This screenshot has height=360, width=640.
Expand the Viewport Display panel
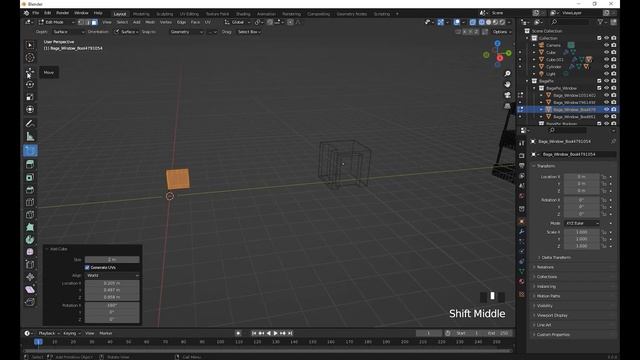(552, 316)
